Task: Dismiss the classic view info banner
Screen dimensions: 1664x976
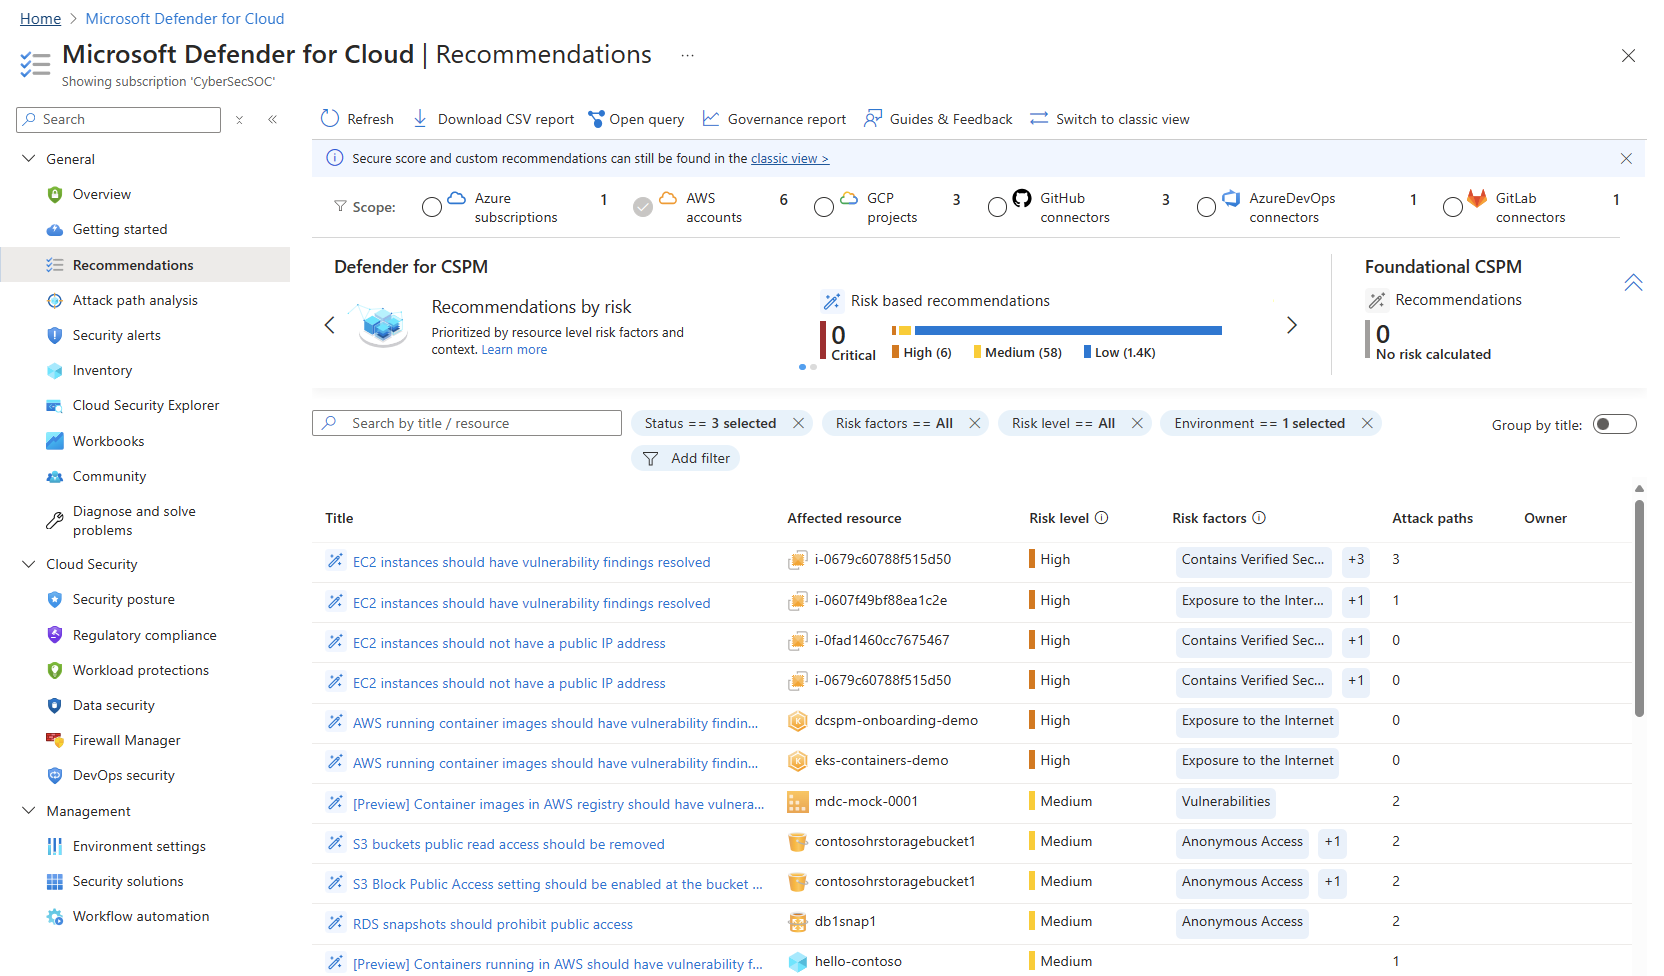Action: (1626, 158)
